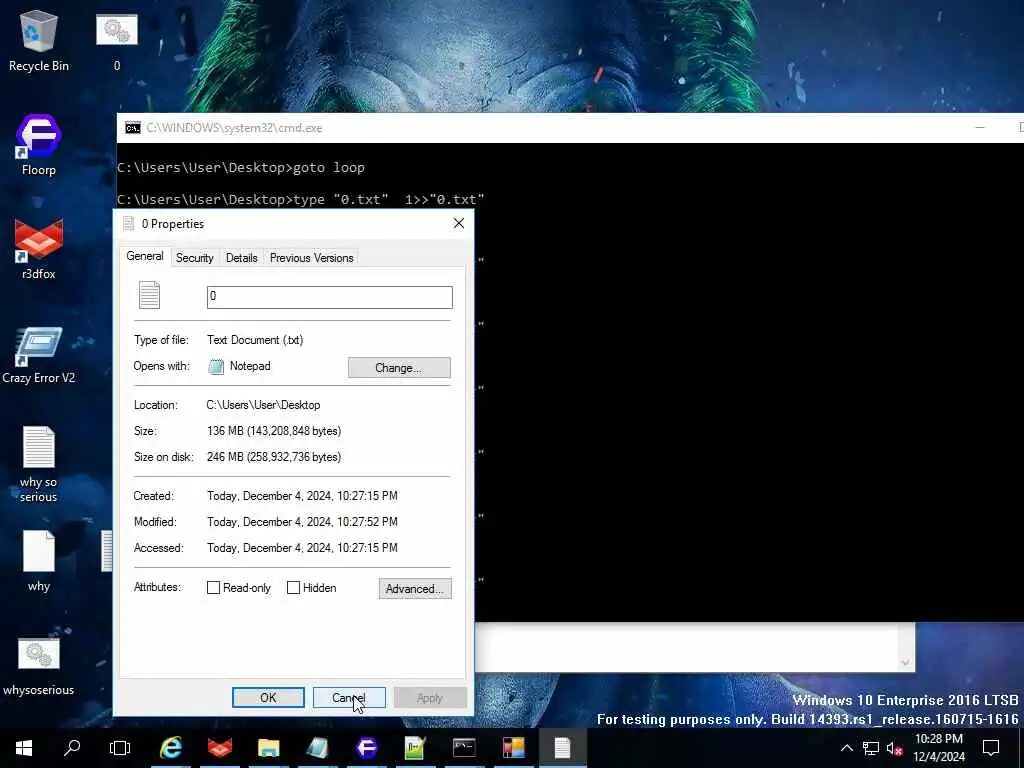Click the scroll down arrow behind cmd window

[x=905, y=662]
